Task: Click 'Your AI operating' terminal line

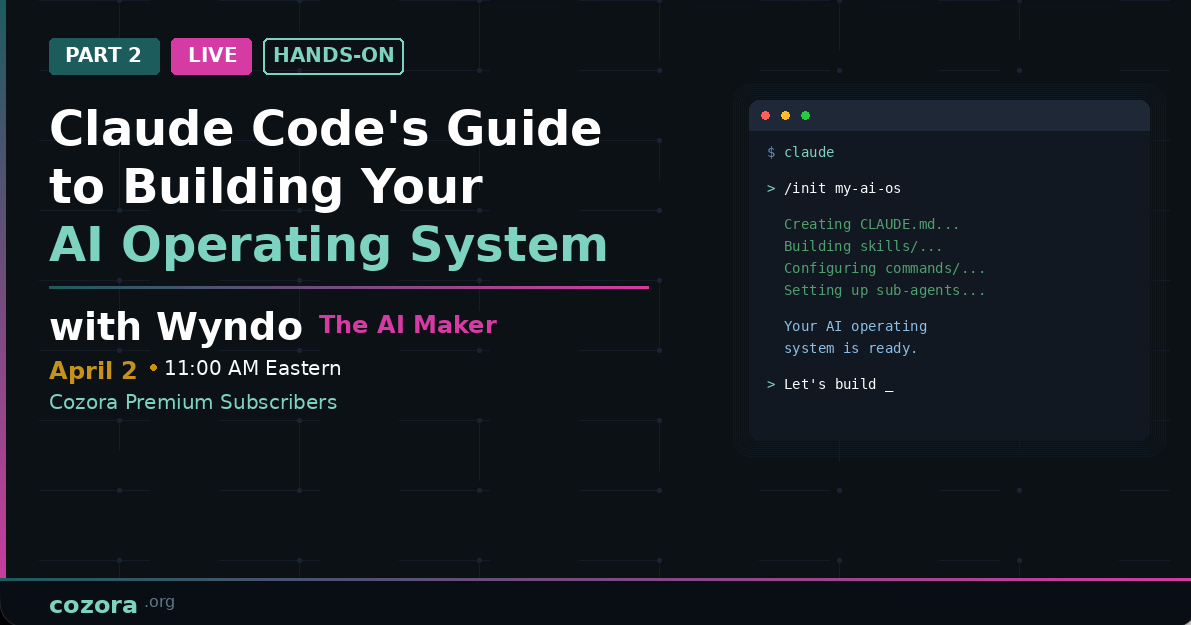Action: [855, 326]
